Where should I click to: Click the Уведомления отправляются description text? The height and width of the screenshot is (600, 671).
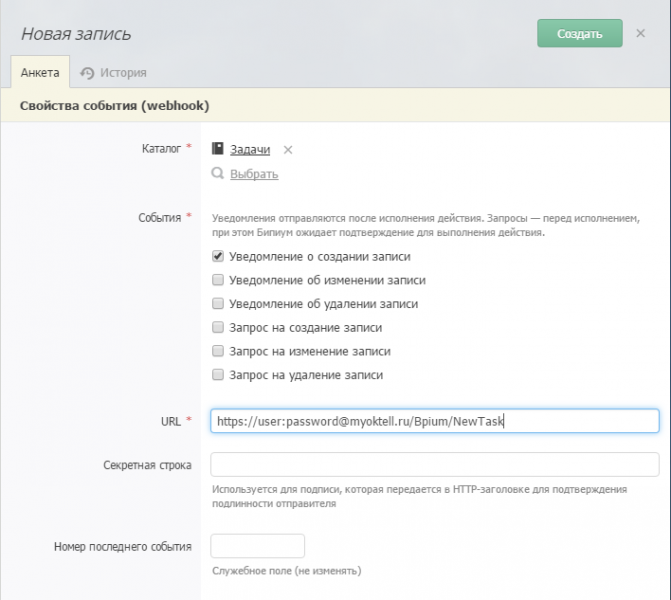(426, 225)
